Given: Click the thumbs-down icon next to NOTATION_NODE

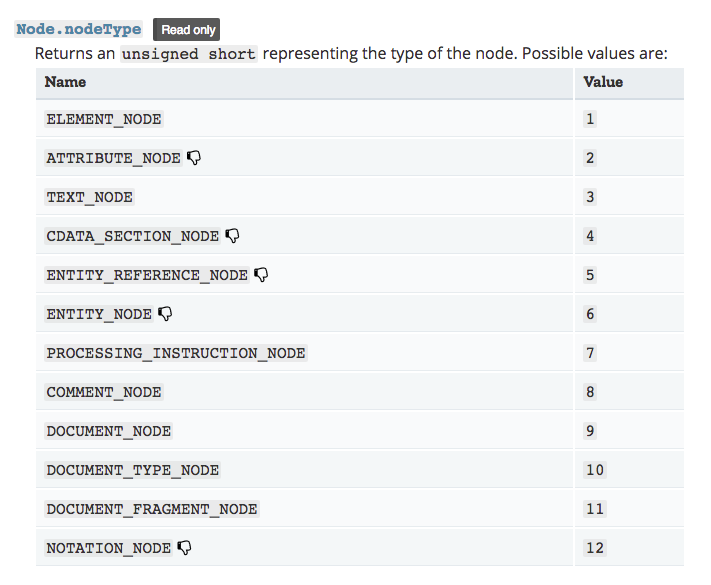Looking at the screenshot, I should 184,548.
